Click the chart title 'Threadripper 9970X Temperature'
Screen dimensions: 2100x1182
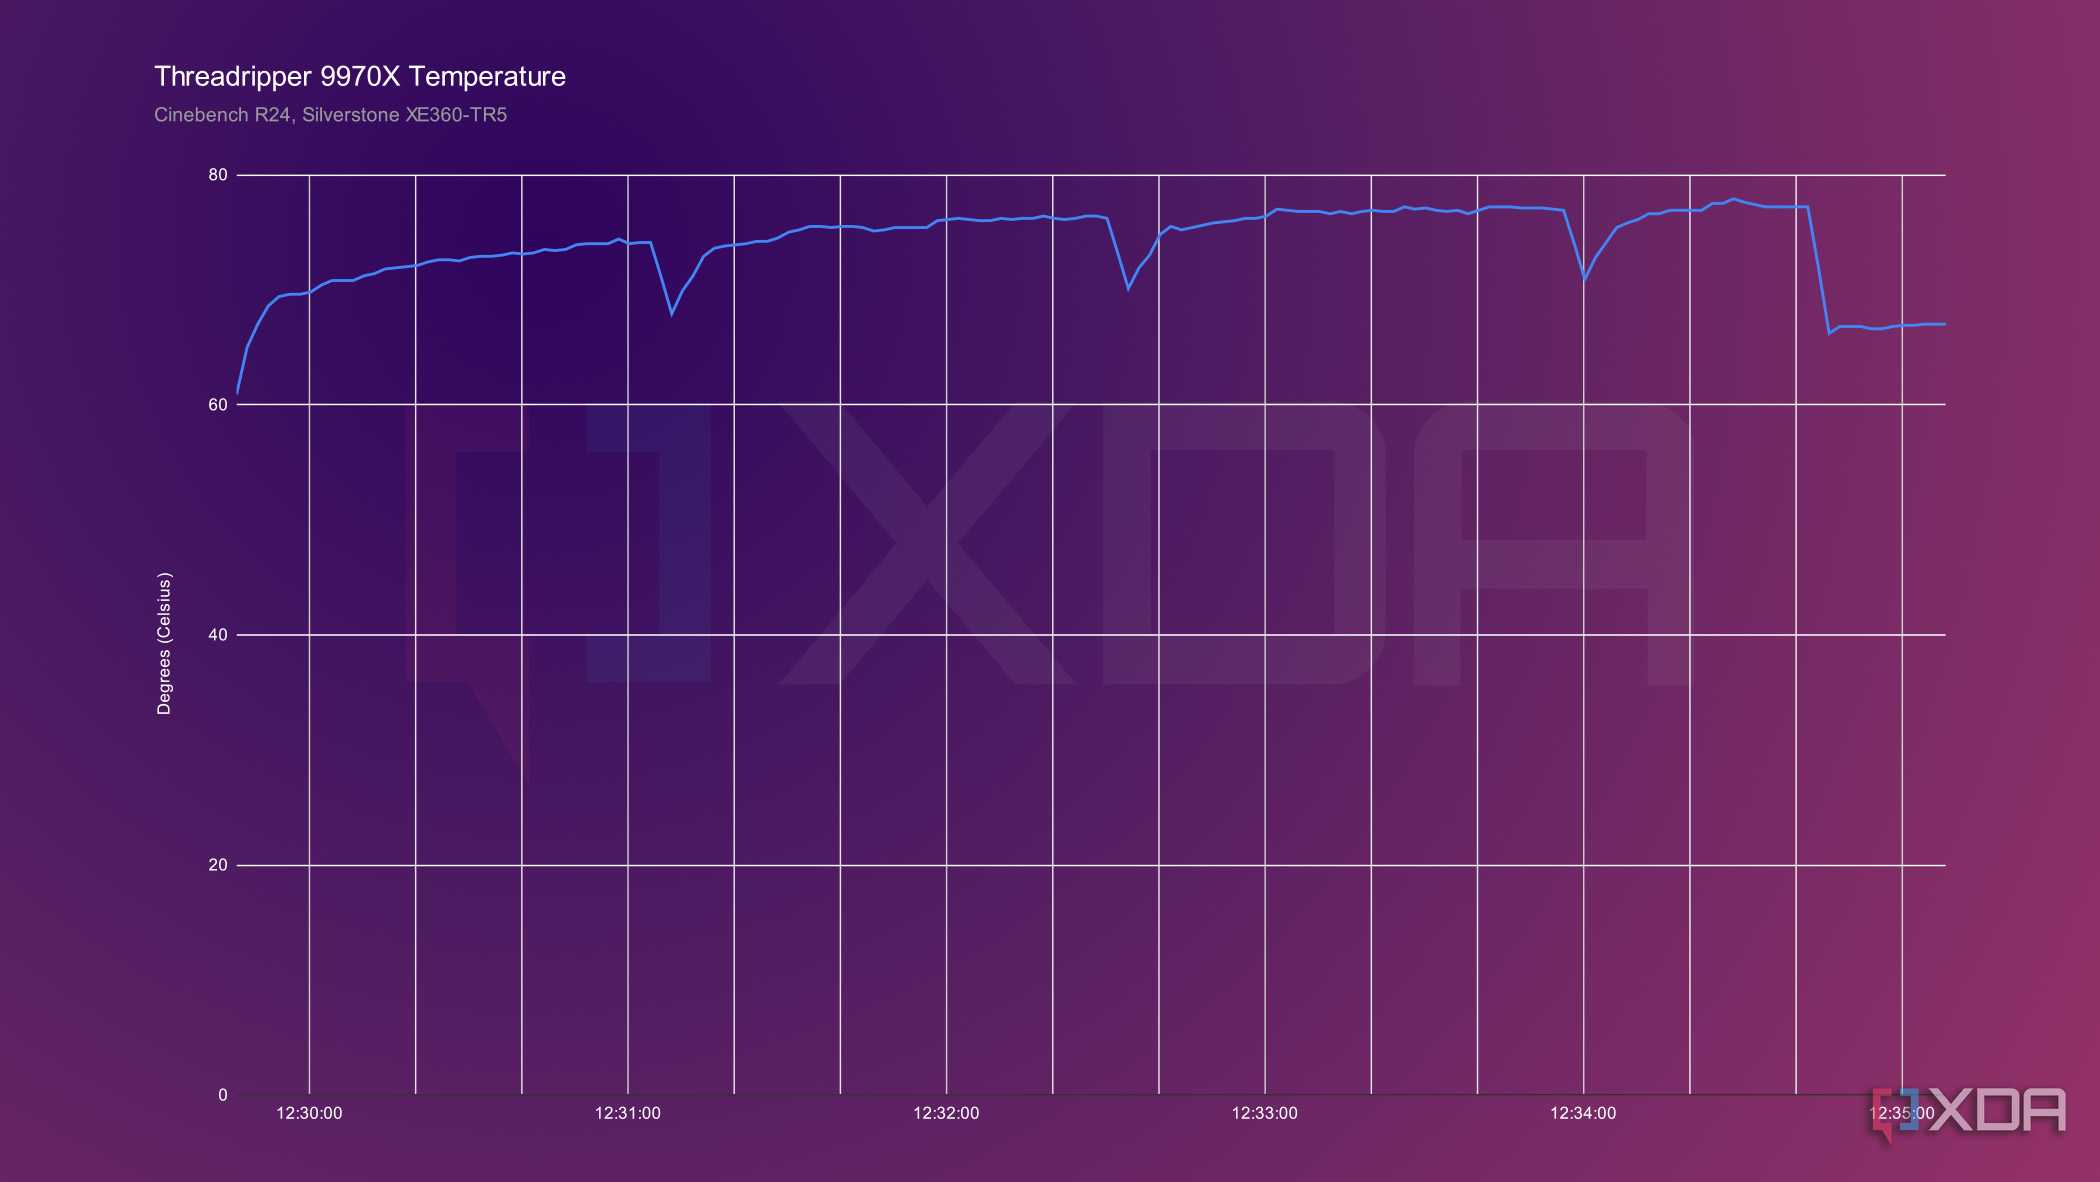360,77
